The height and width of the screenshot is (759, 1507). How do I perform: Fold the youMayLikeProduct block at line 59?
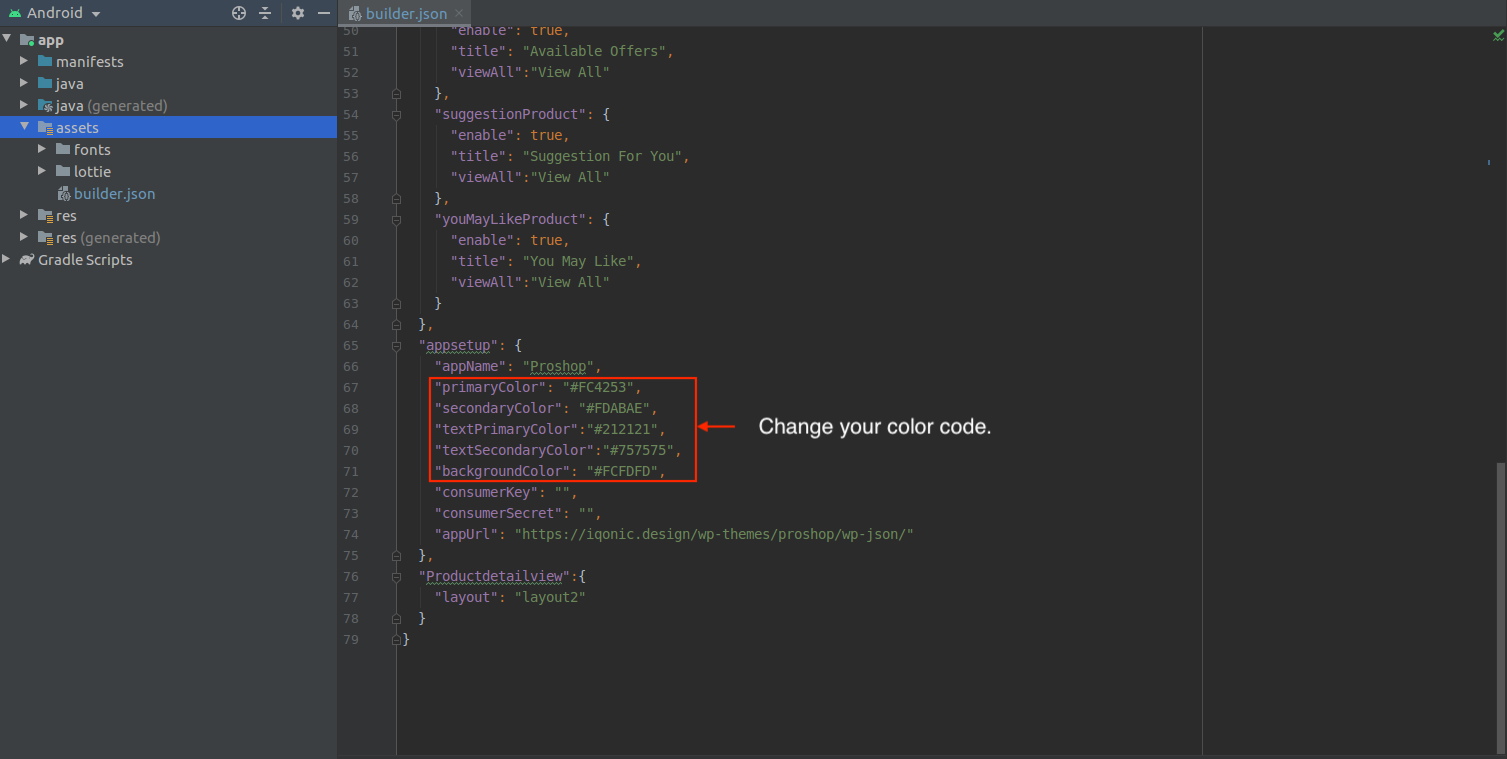(397, 219)
